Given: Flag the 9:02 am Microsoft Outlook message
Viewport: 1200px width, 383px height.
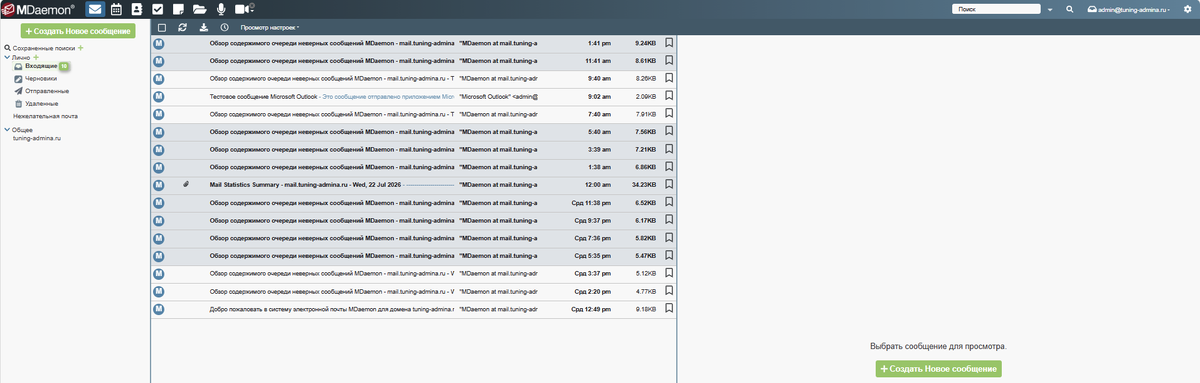Looking at the screenshot, I should (x=669, y=96).
